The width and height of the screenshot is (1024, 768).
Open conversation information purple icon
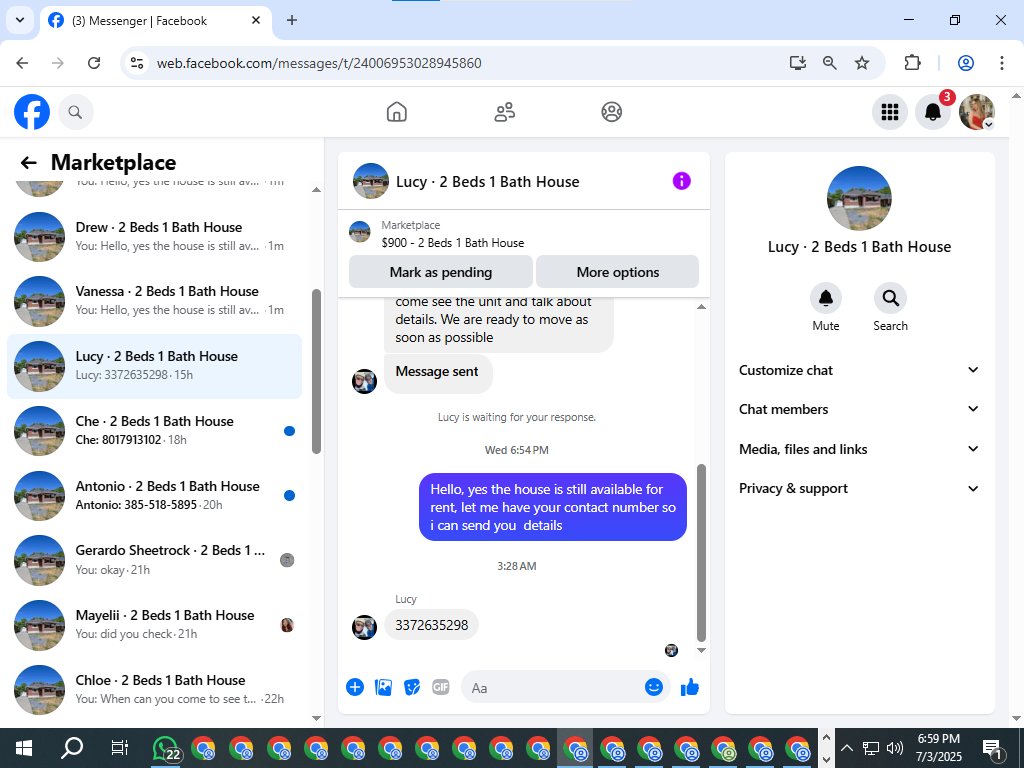point(681,181)
